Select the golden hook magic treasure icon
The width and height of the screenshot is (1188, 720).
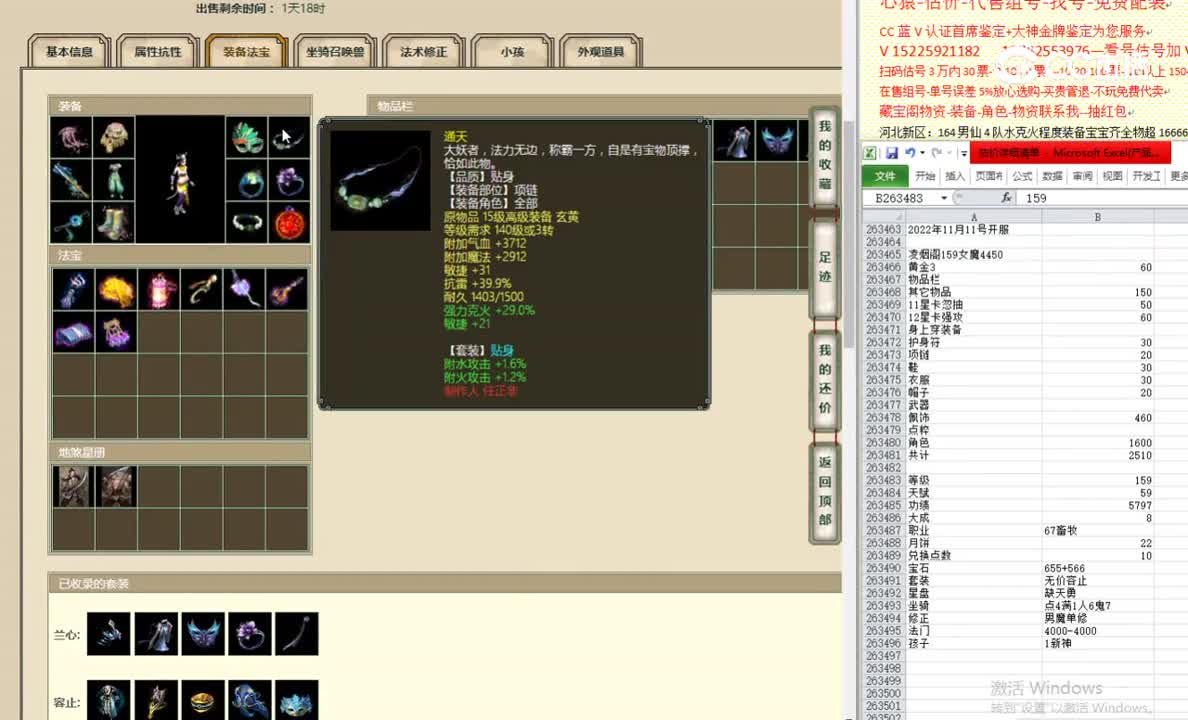[202, 290]
